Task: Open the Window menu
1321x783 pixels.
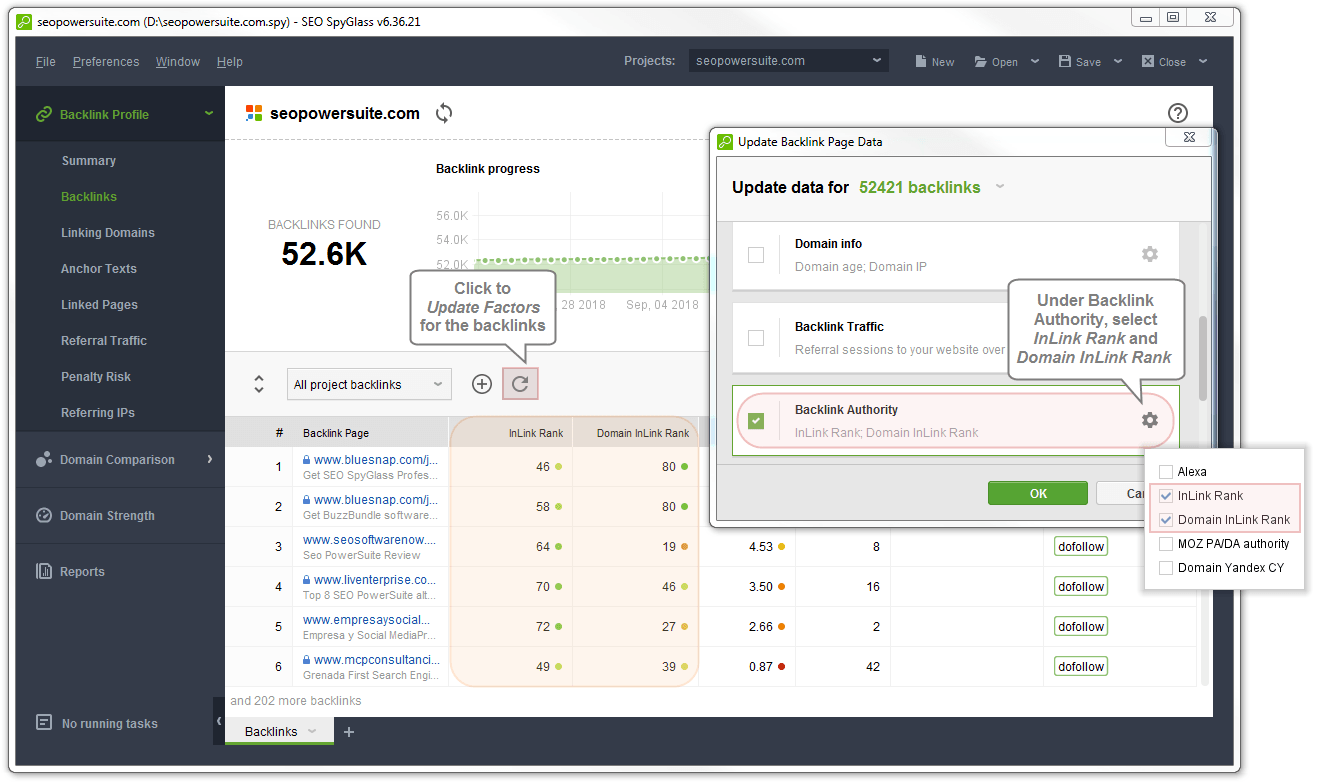Action: (178, 62)
